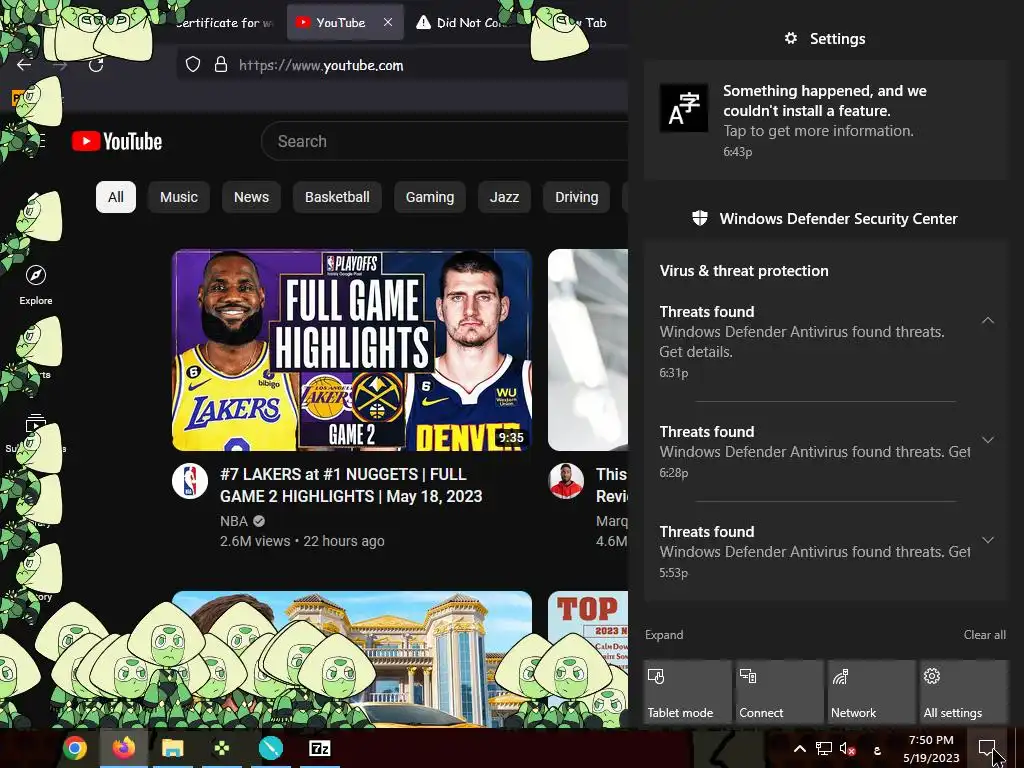
Task: Open Lakers vs Nuggets highlights thumbnail
Action: [x=352, y=350]
